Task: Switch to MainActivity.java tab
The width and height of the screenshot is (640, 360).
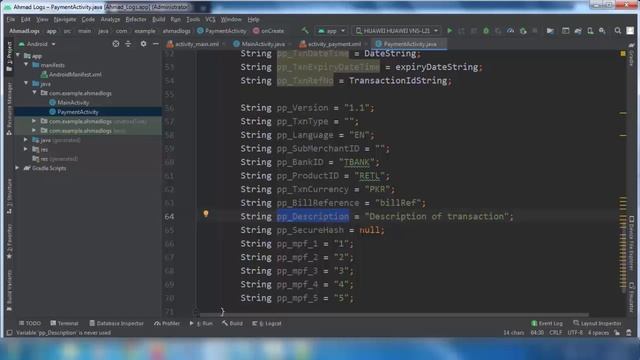Action: (262, 44)
